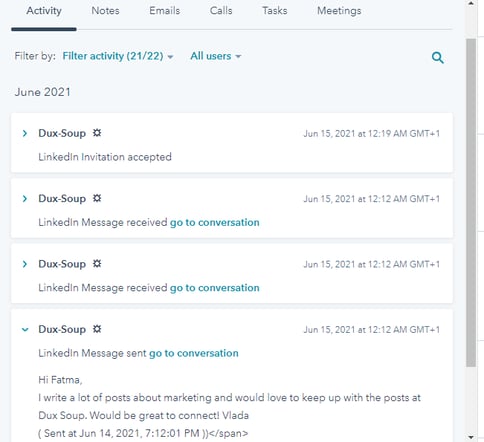The width and height of the screenshot is (484, 442).
Task: Open the Filter activity (21/22) dropdown
Action: click(118, 56)
